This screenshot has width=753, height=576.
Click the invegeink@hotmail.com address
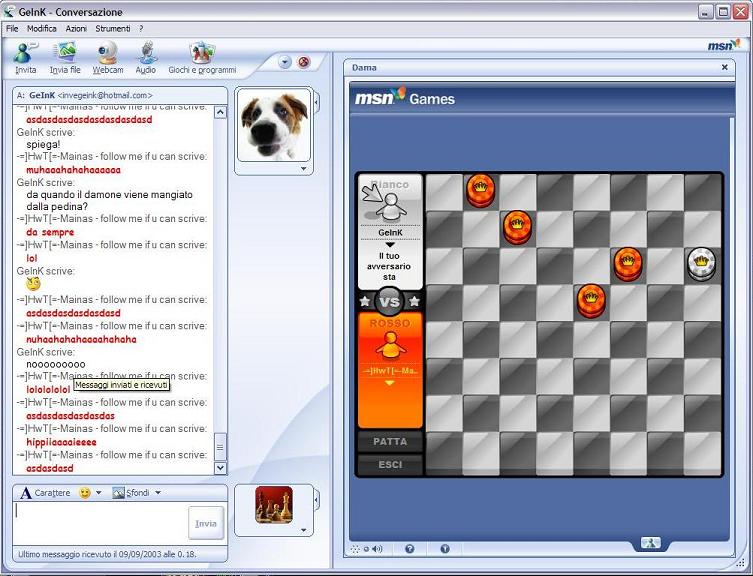(x=105, y=95)
